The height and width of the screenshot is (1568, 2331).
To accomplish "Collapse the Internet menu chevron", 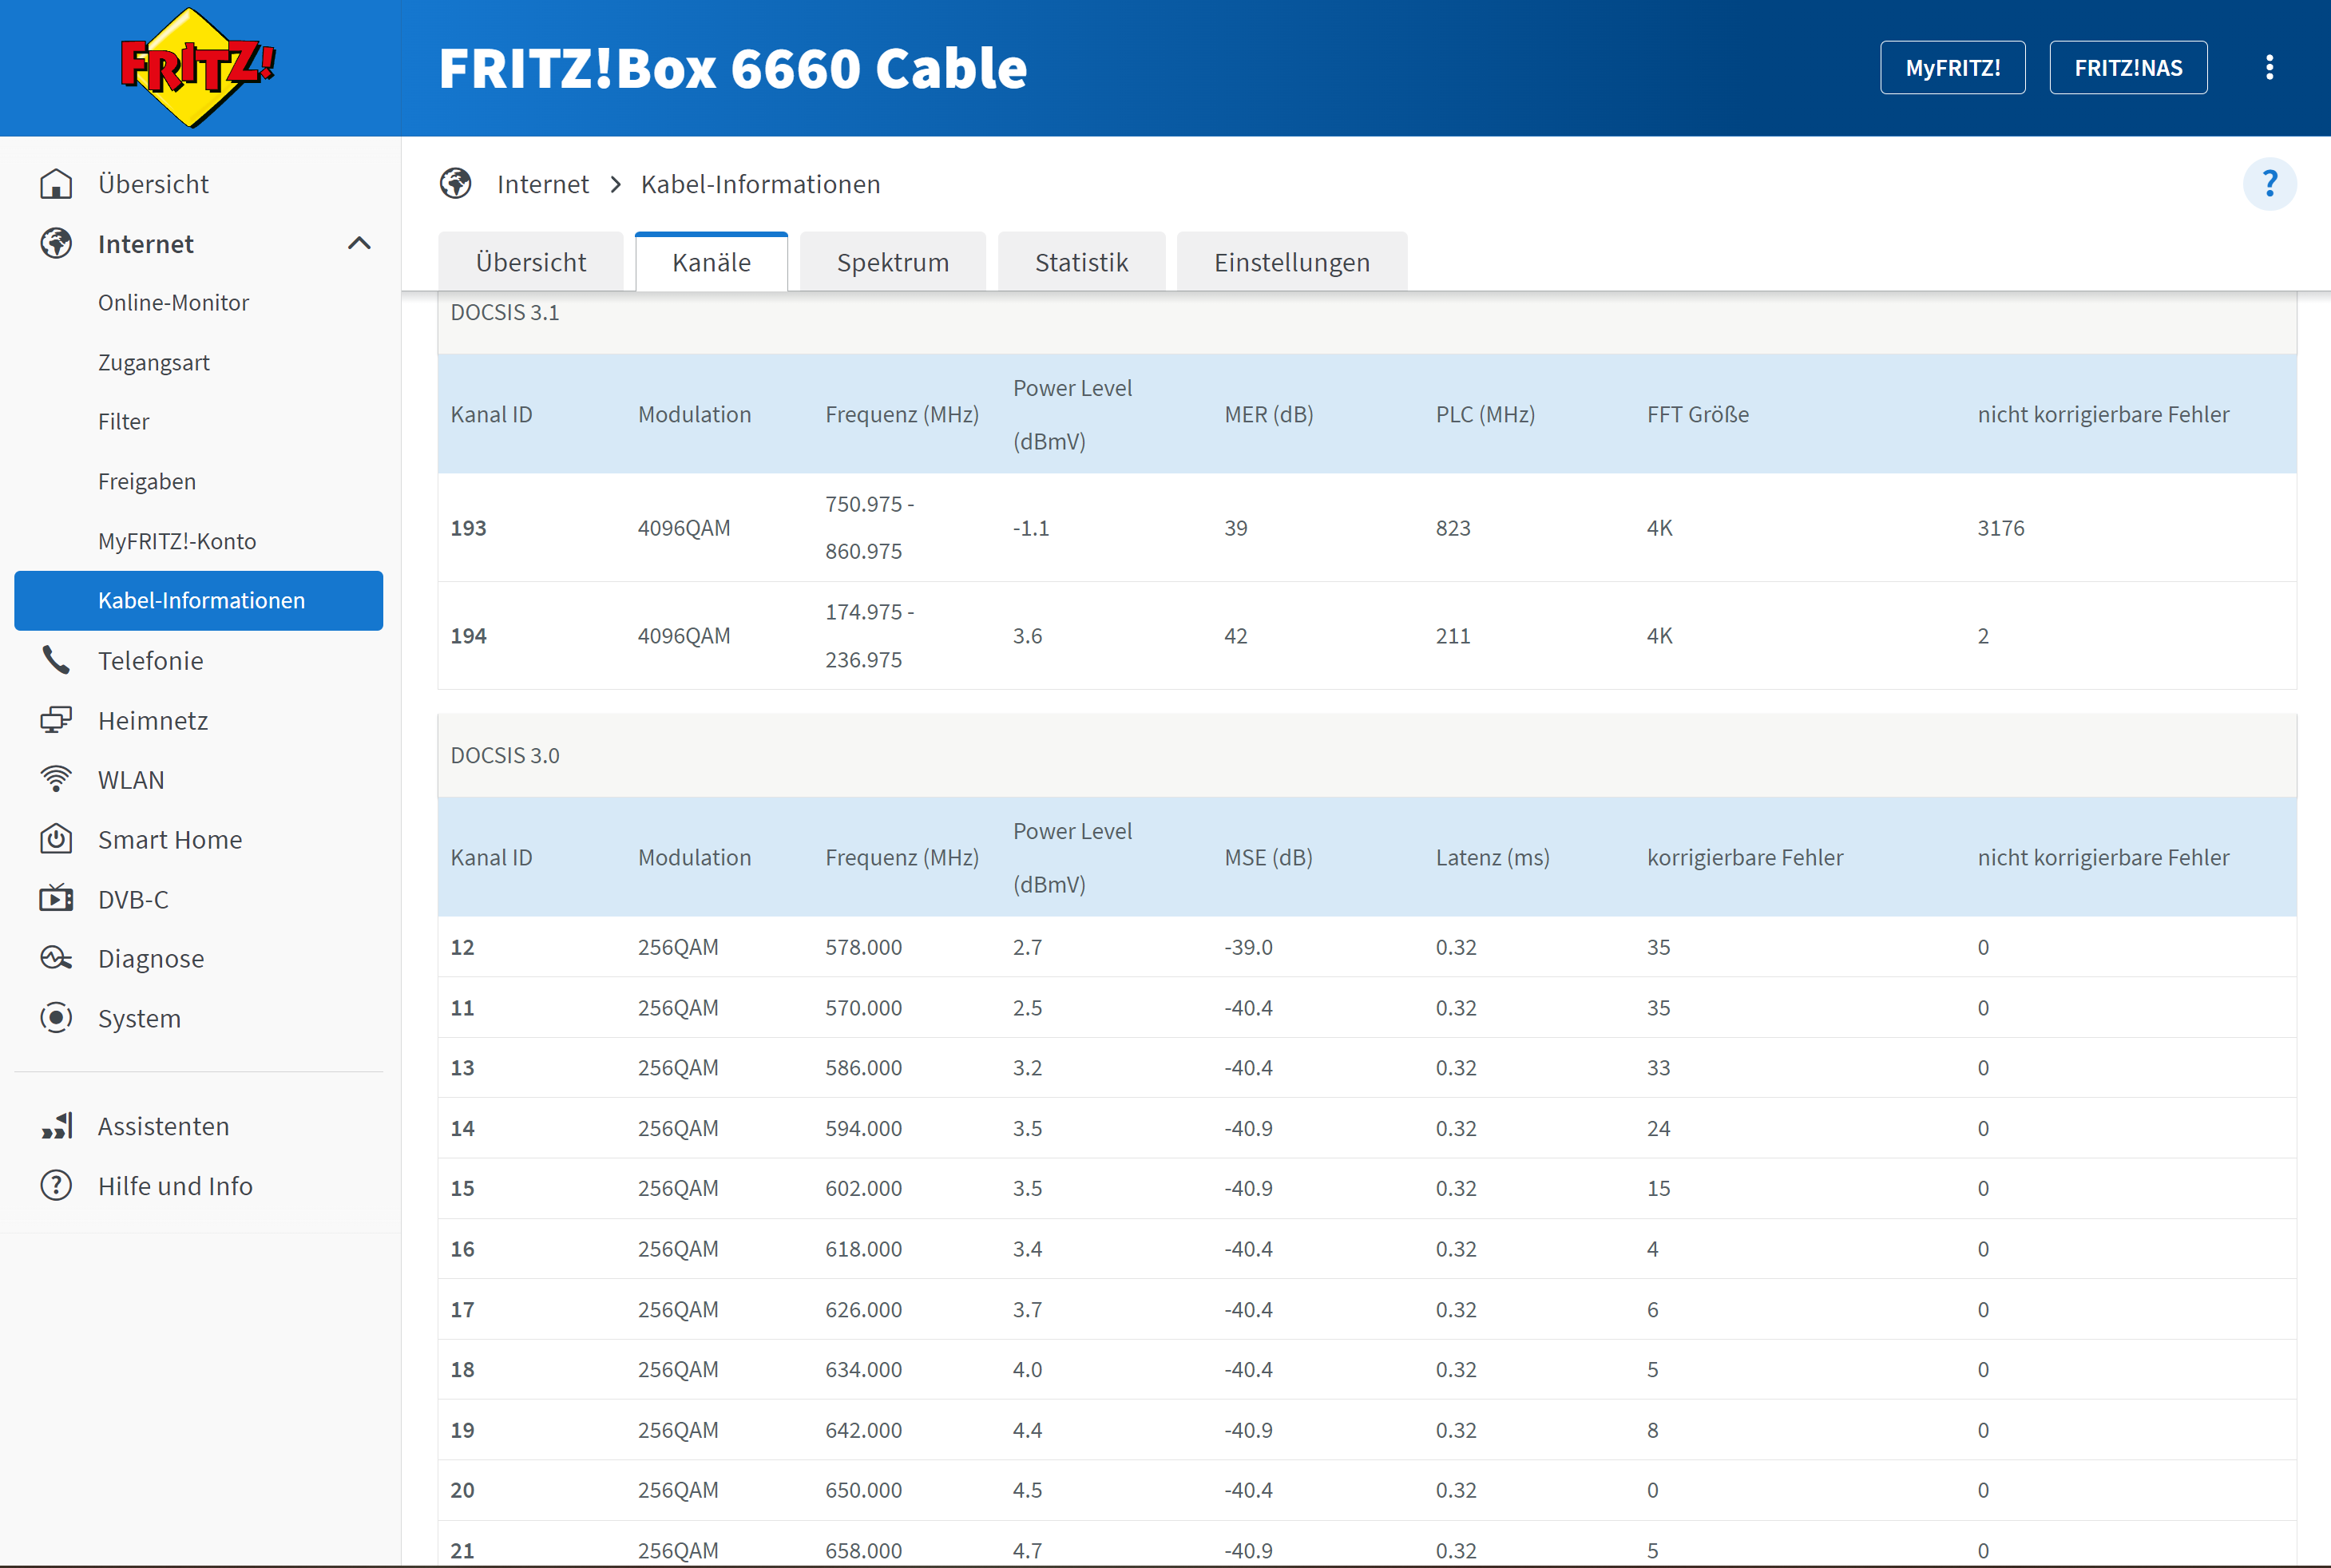I will point(359,243).
